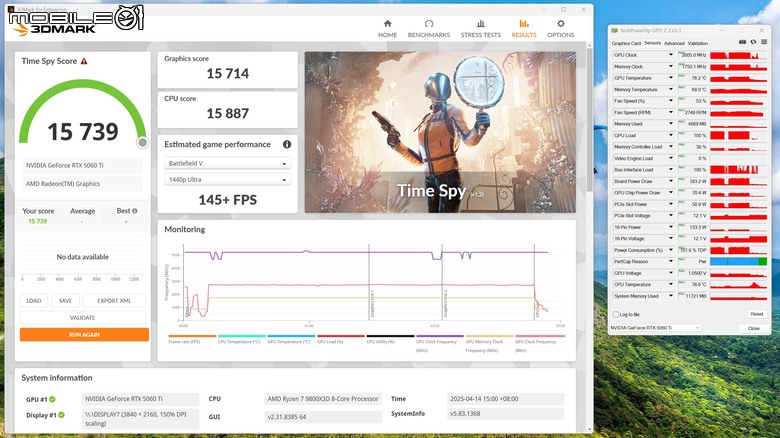Click the GPU Memory Clock Frequency legend swatch
This screenshot has width=780, height=438.
tap(489, 336)
